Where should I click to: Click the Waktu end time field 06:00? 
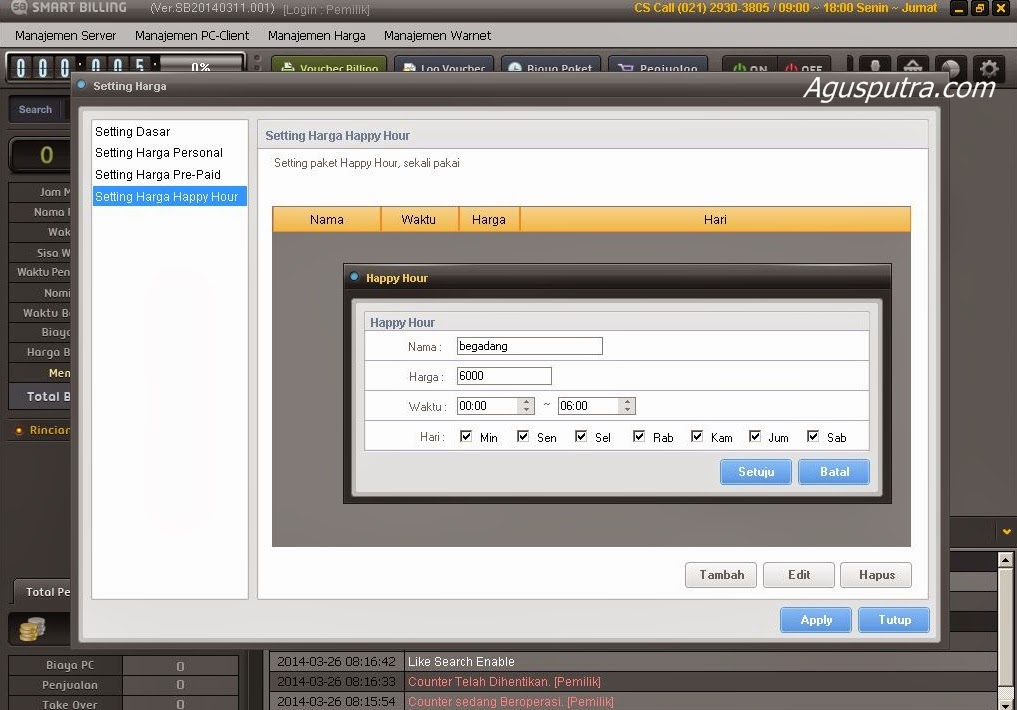click(589, 406)
